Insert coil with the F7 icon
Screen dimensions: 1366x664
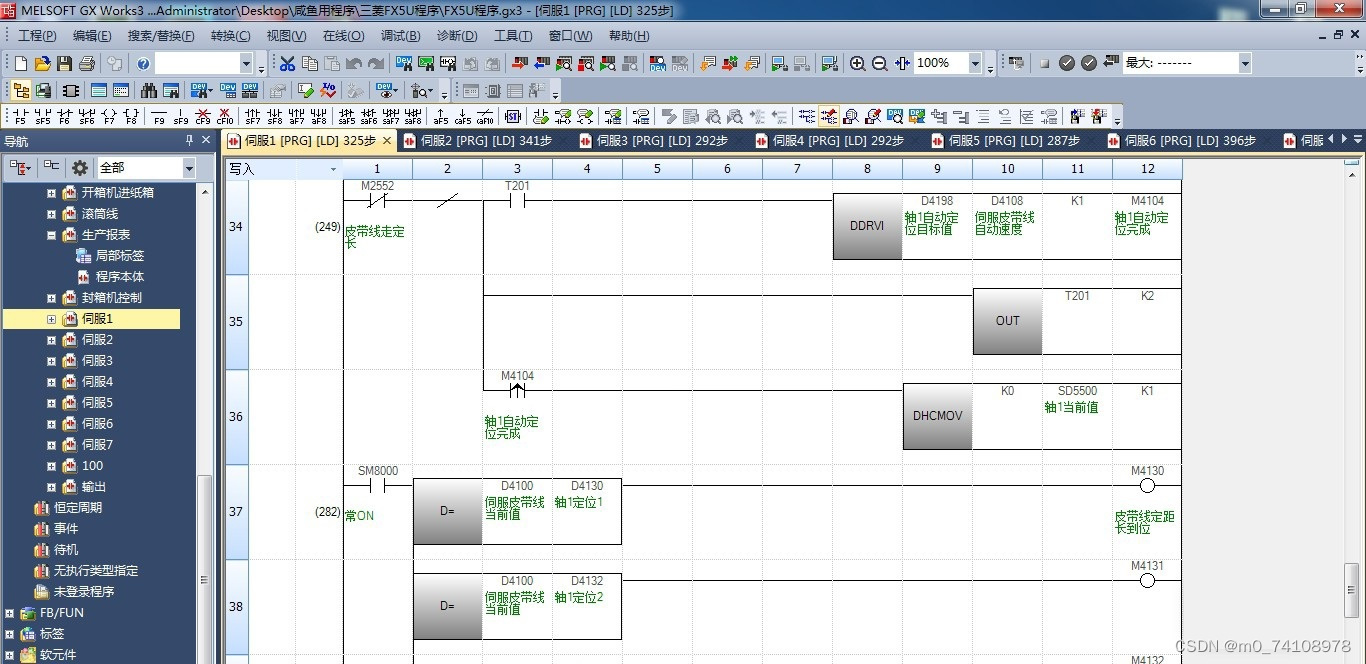[108, 116]
